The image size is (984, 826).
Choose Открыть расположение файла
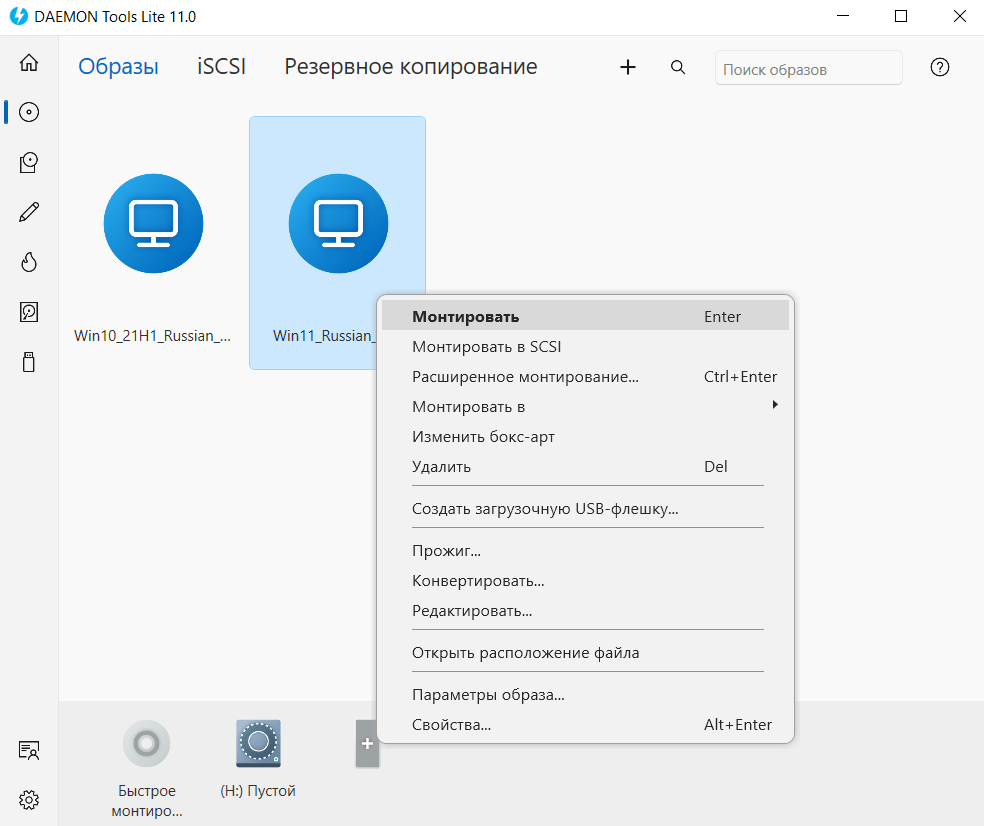[x=585, y=653]
